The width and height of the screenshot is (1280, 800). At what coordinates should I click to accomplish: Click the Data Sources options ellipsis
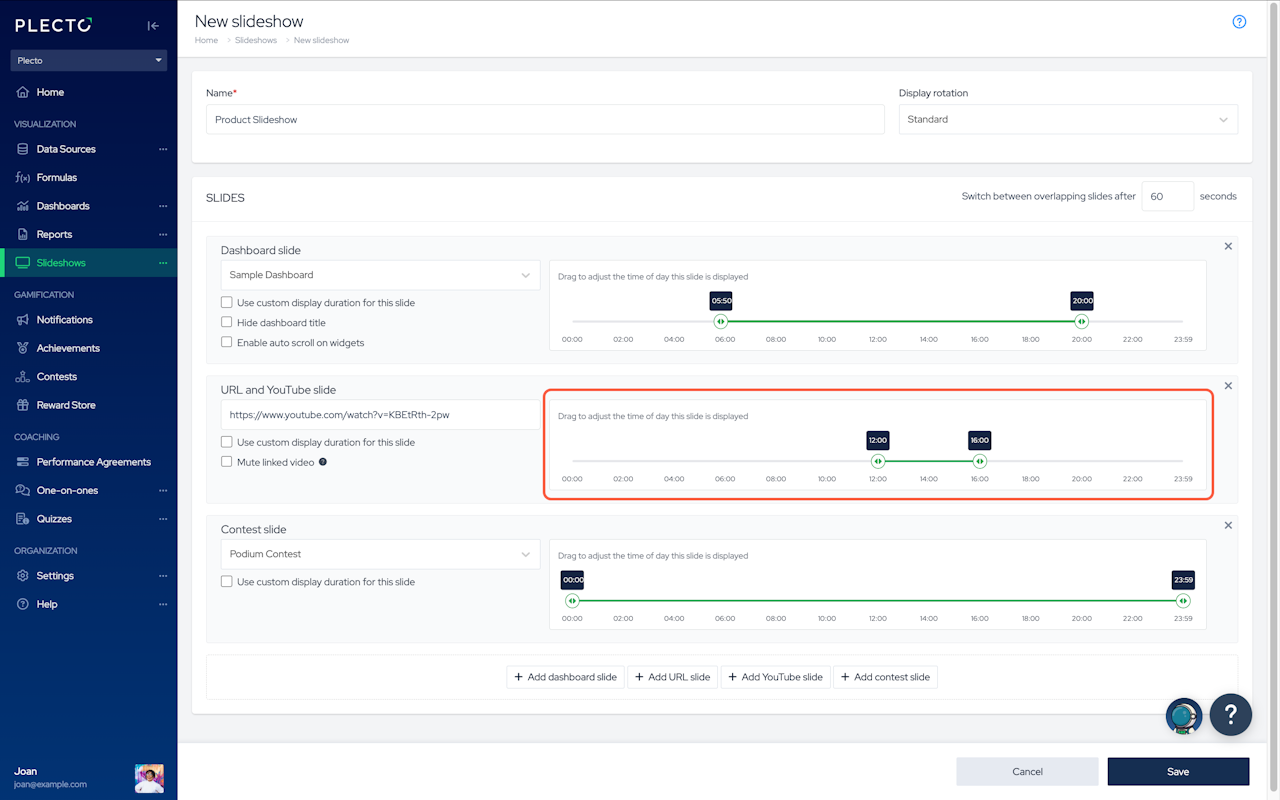[163, 149]
